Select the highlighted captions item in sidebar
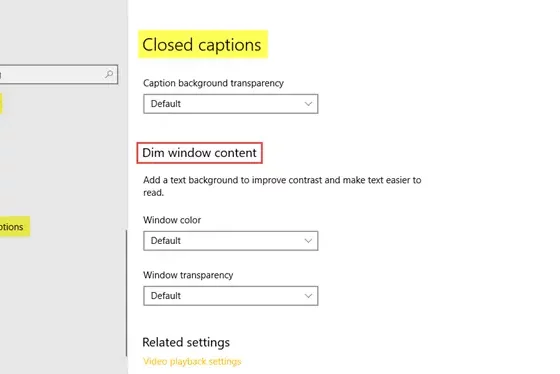 15,226
